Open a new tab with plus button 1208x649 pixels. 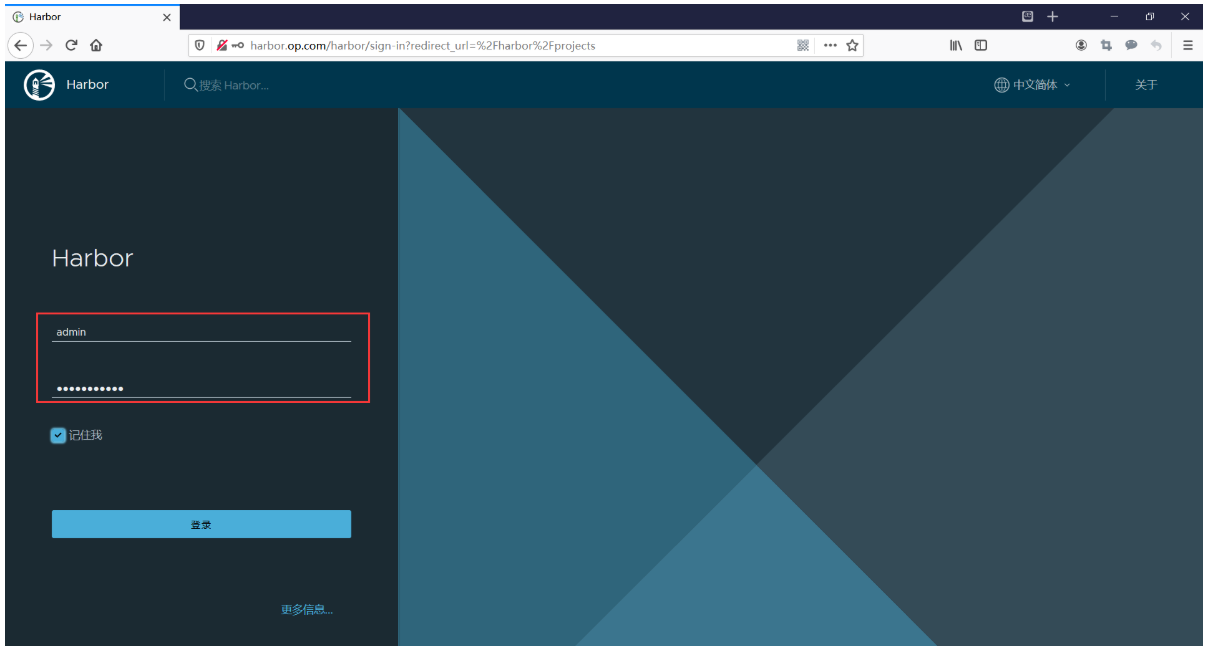[1053, 16]
